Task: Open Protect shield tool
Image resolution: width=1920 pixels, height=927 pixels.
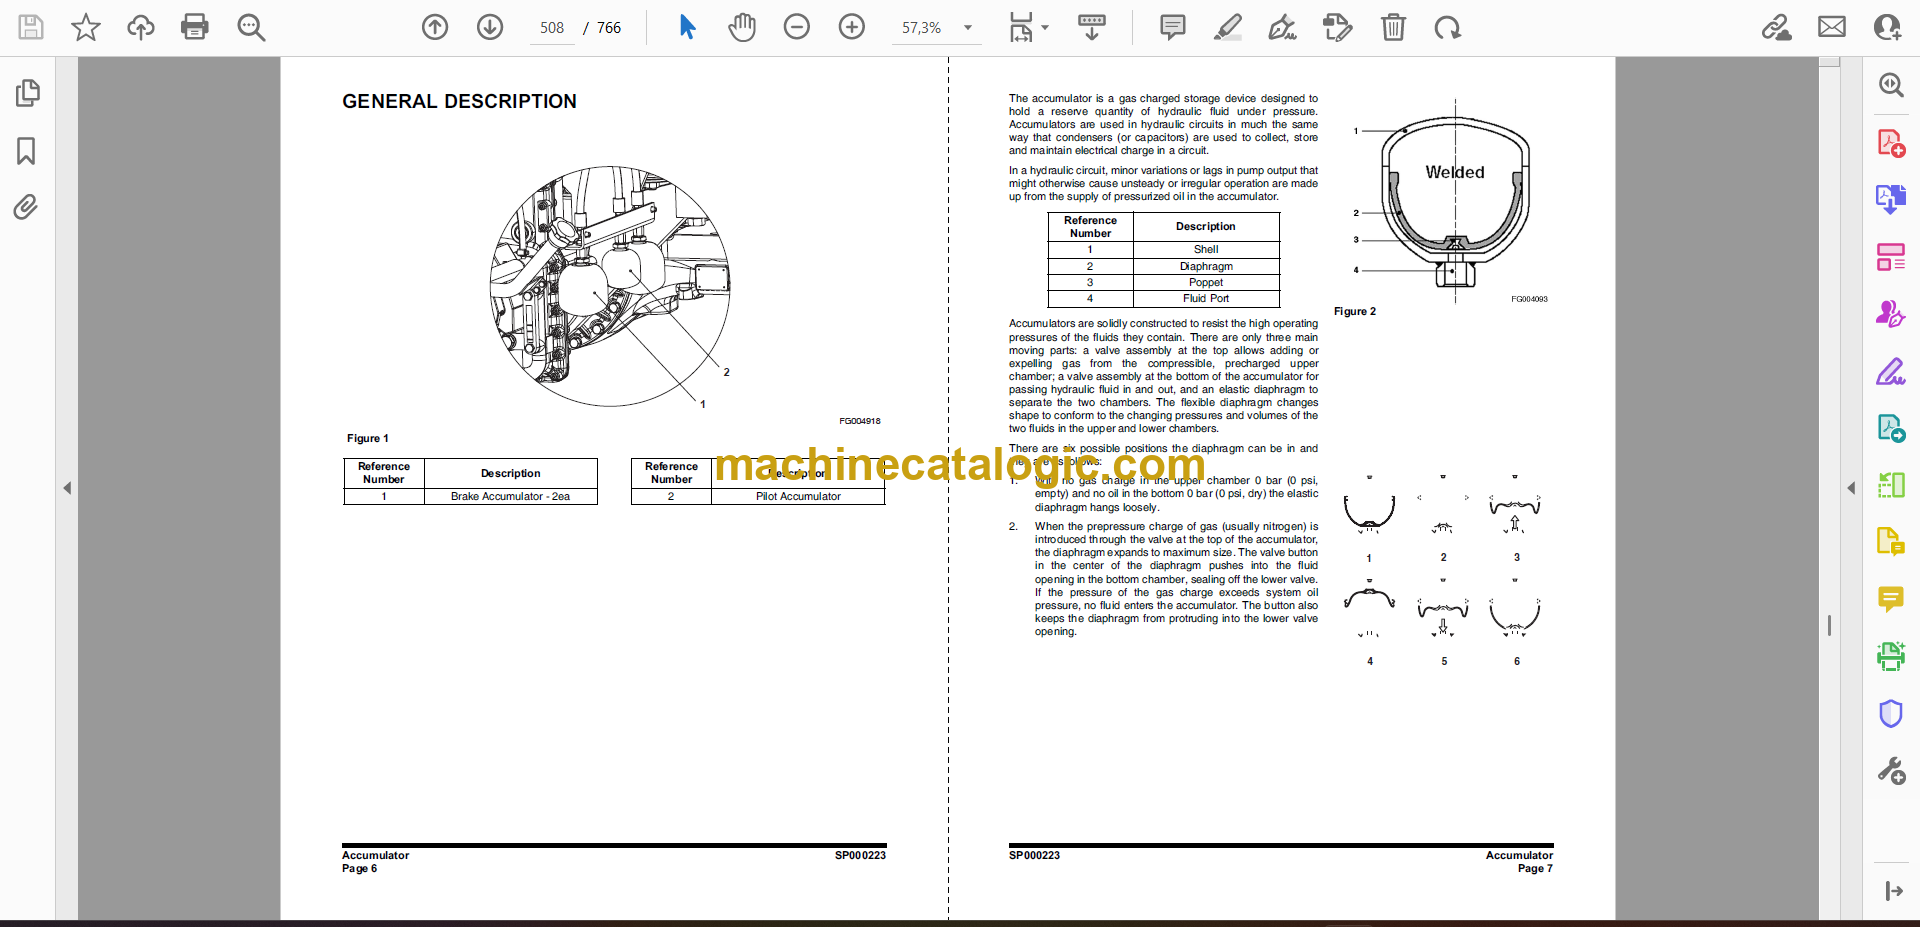Action: click(1891, 713)
